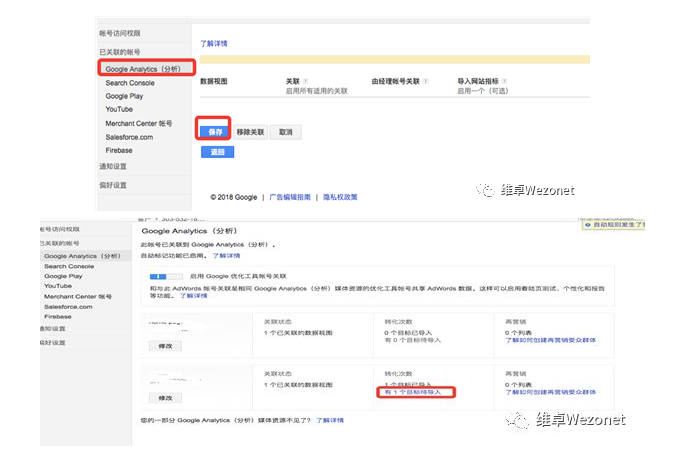Click the 启用一个(可选) subtext
The width and height of the screenshot is (673, 455).
483,91
